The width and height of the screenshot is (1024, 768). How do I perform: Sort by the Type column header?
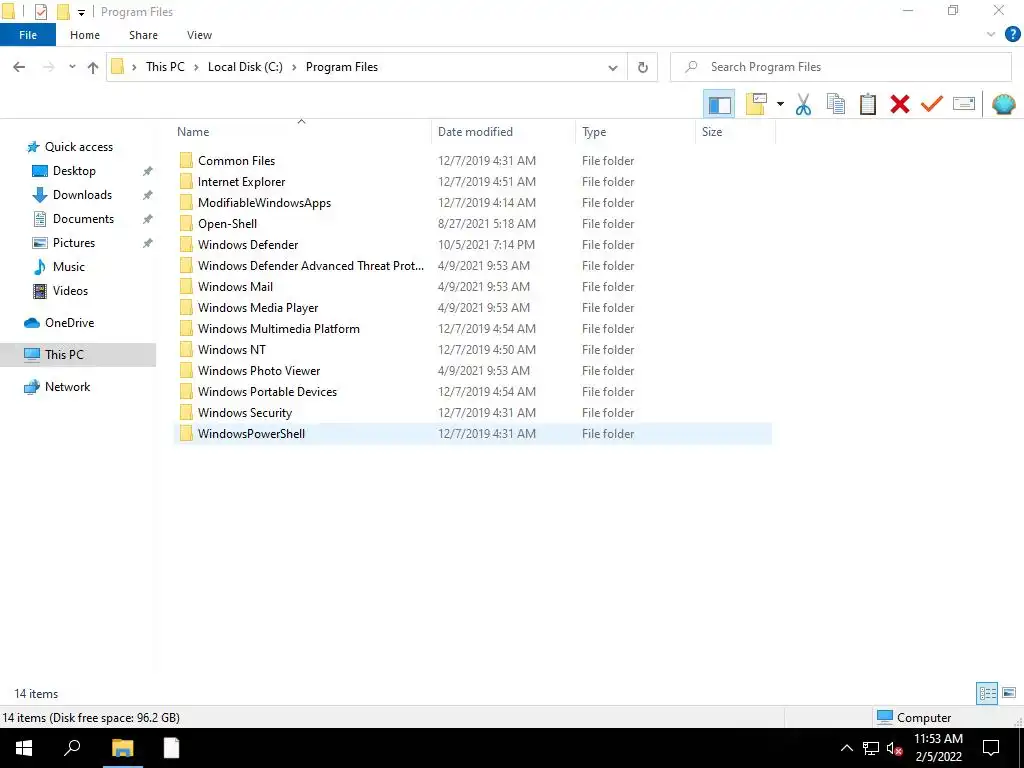635,132
